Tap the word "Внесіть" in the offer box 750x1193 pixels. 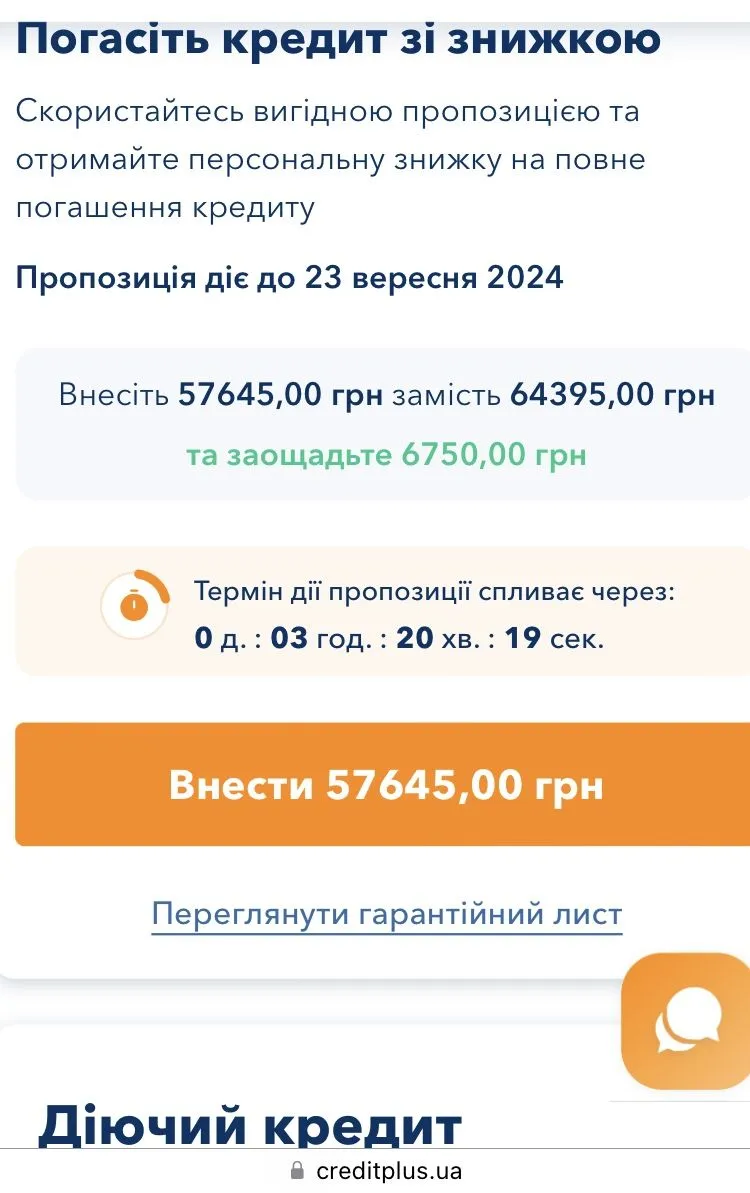pyautogui.click(x=114, y=395)
